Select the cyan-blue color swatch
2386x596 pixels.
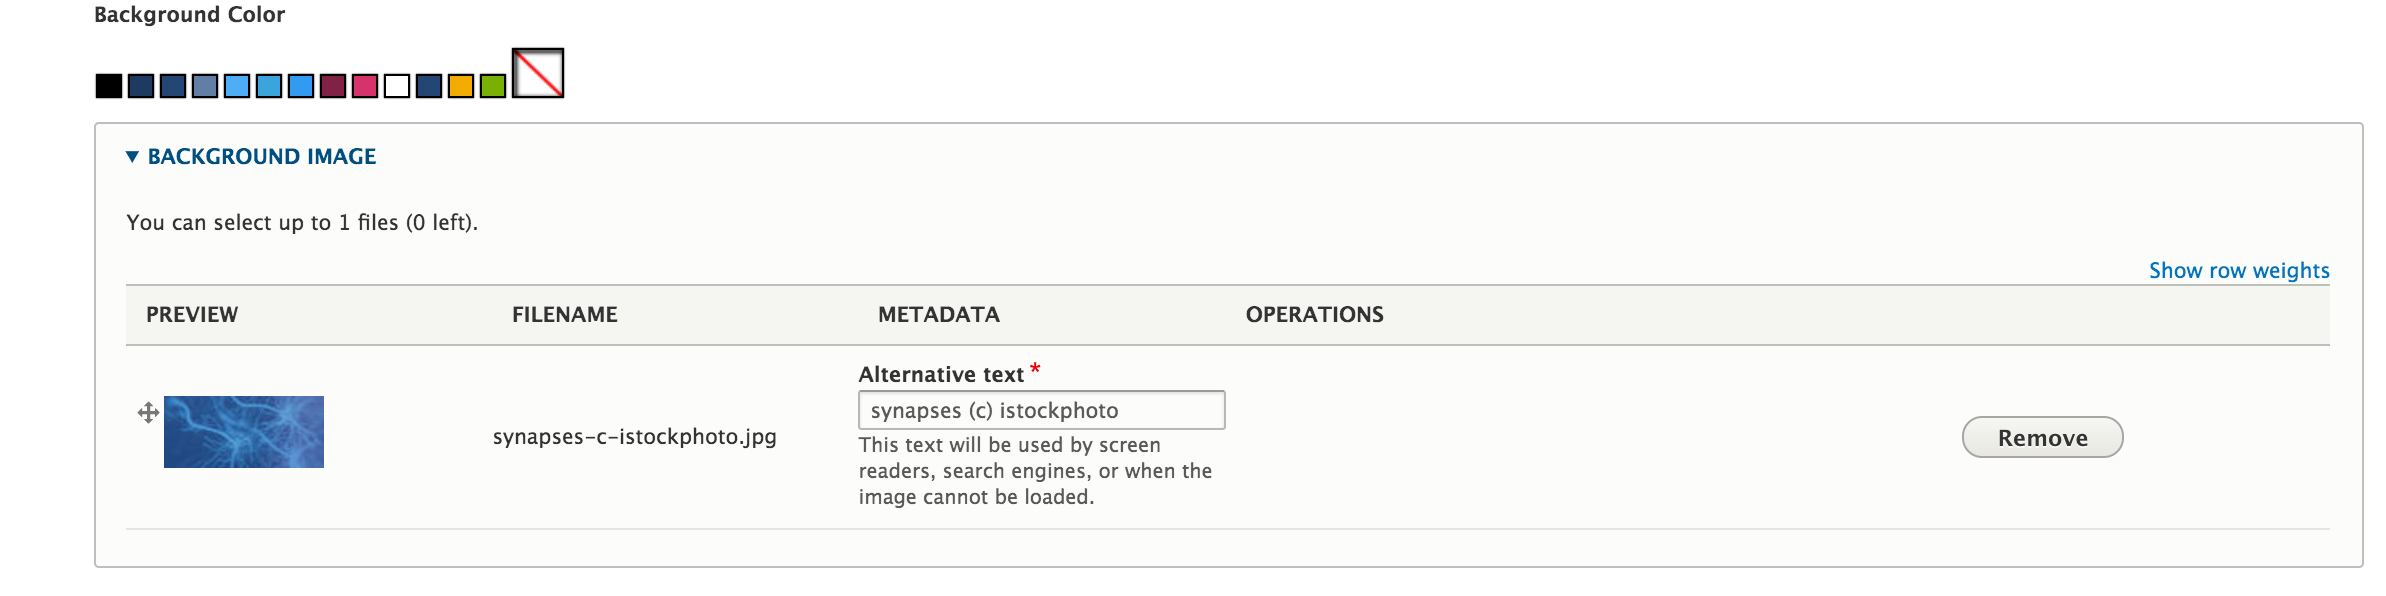268,85
